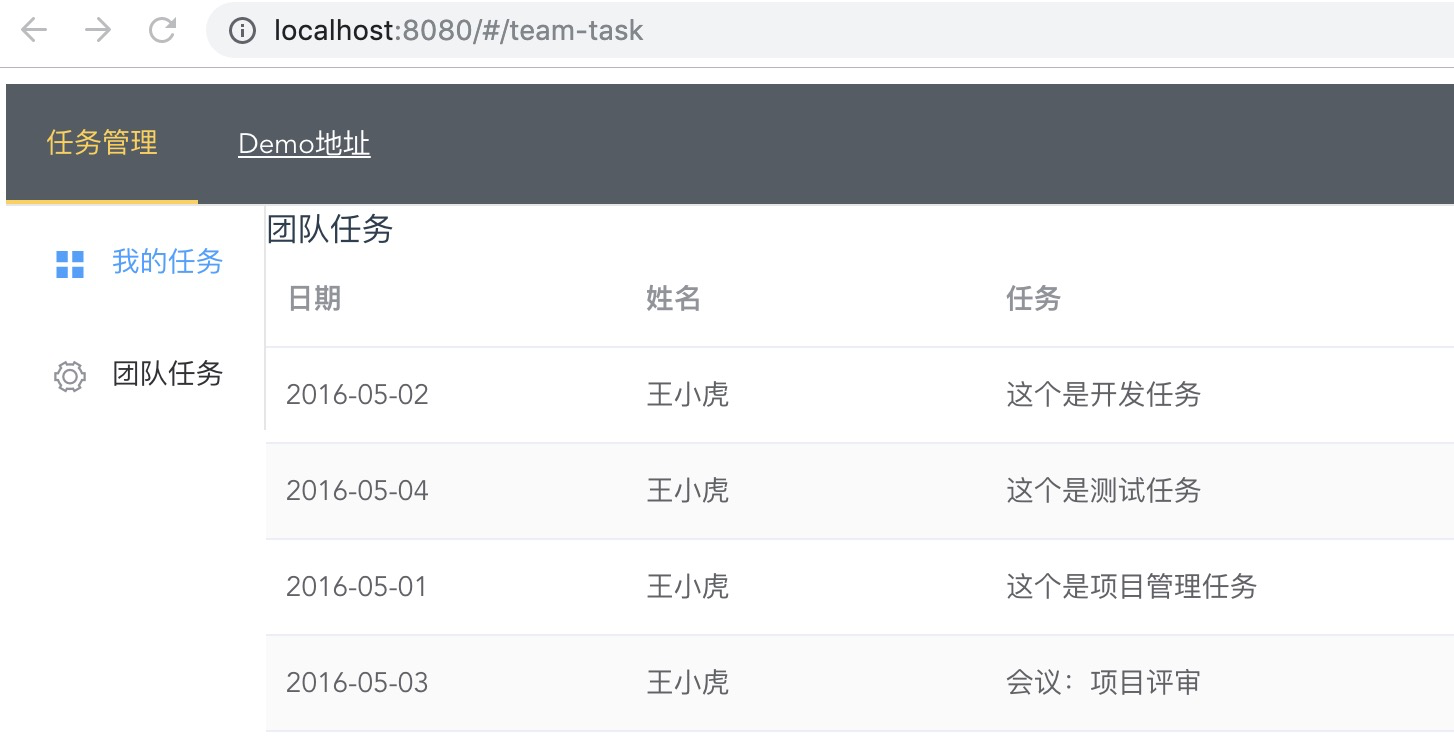Click the 2016-05-03 date cell
The image size is (1454, 744).
point(357,683)
